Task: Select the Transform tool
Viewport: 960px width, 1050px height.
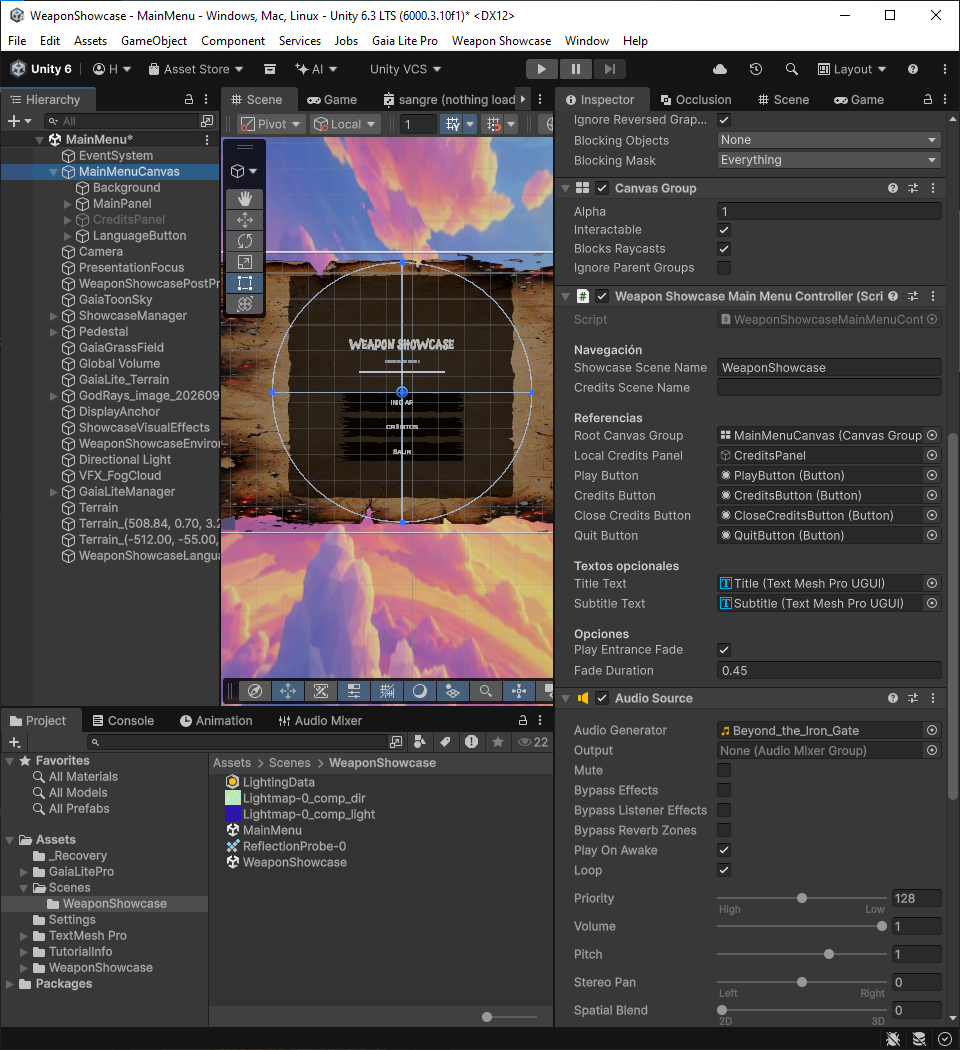Action: (x=245, y=303)
